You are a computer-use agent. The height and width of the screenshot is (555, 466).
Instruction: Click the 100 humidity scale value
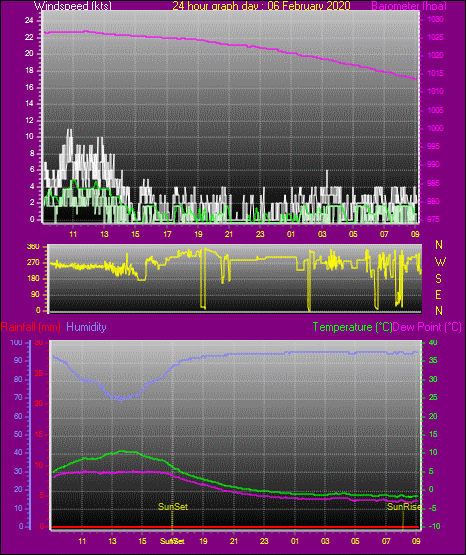(16, 343)
